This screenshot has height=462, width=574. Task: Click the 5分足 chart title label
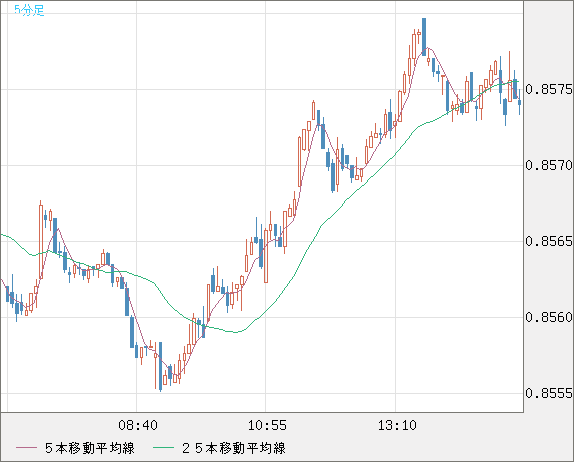click(x=29, y=10)
